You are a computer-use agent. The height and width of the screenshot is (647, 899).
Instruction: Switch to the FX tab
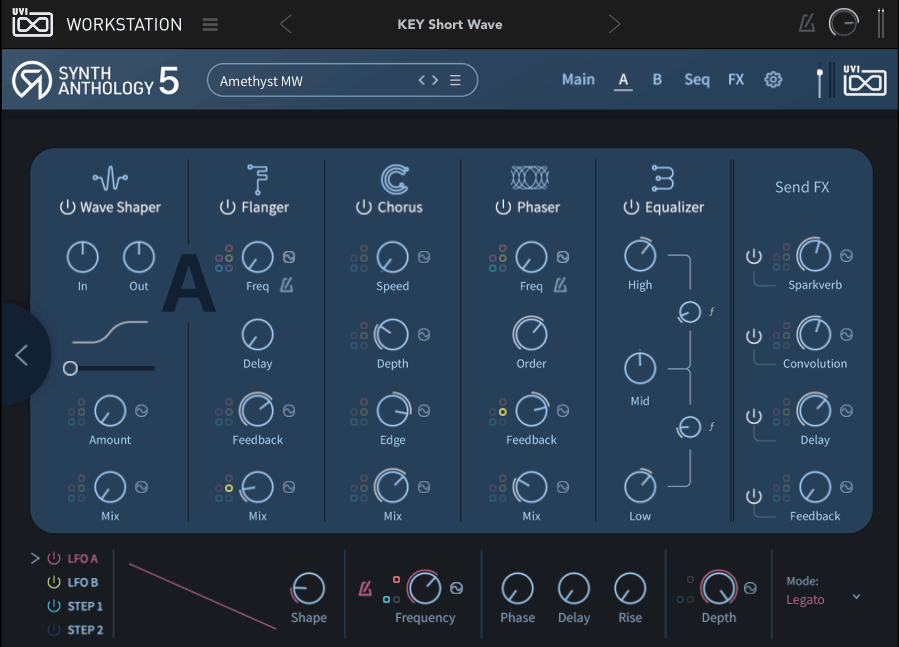(736, 80)
